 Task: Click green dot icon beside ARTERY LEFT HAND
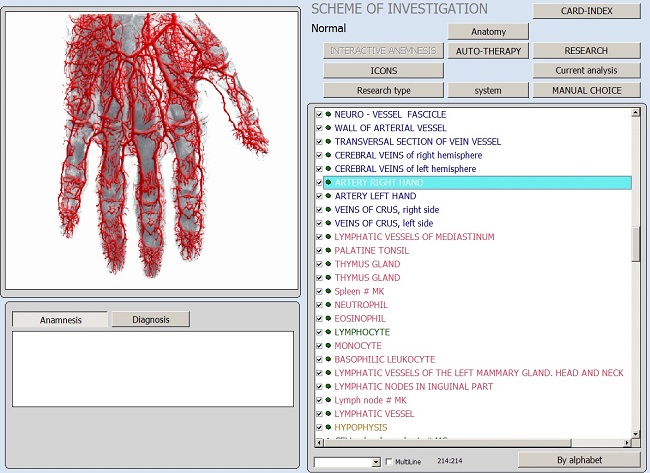coord(328,196)
